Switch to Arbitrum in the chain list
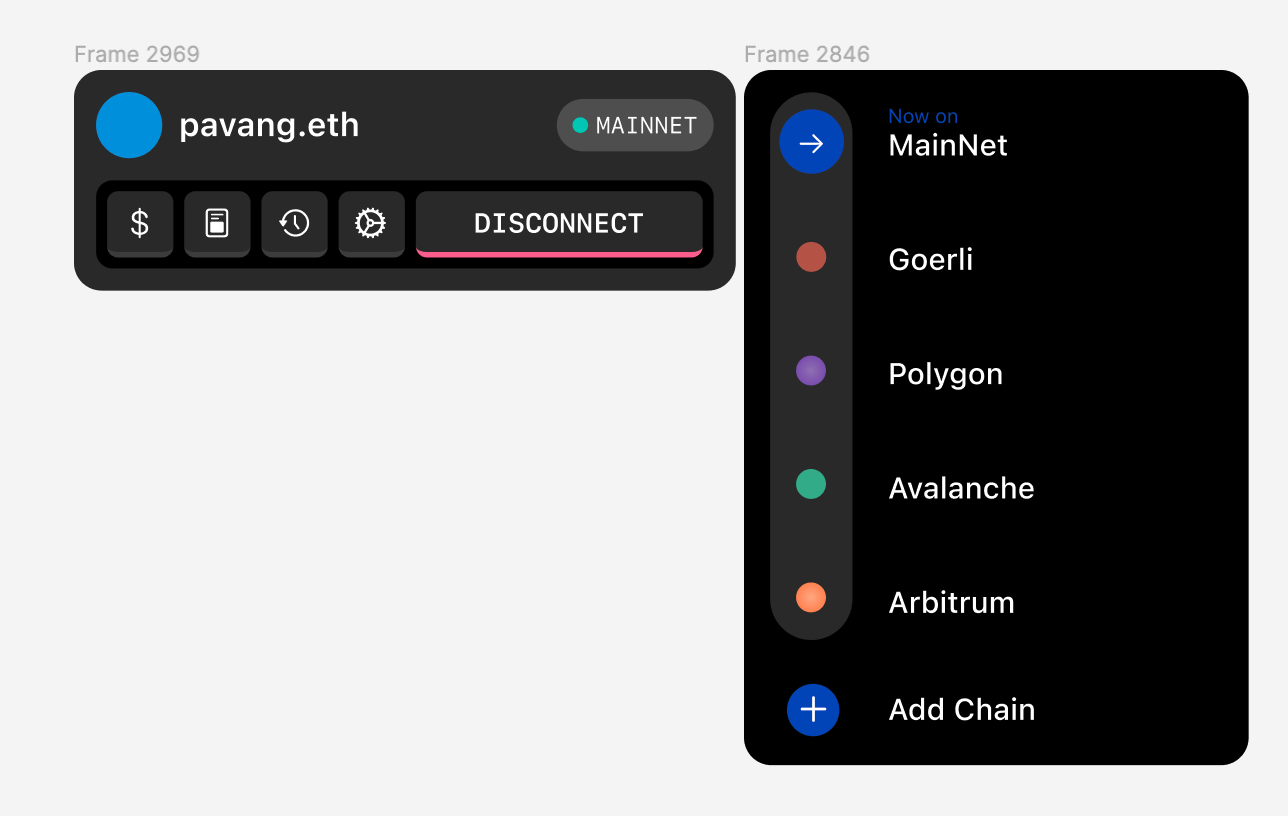Image resolution: width=1288 pixels, height=816 pixels. 951,602
